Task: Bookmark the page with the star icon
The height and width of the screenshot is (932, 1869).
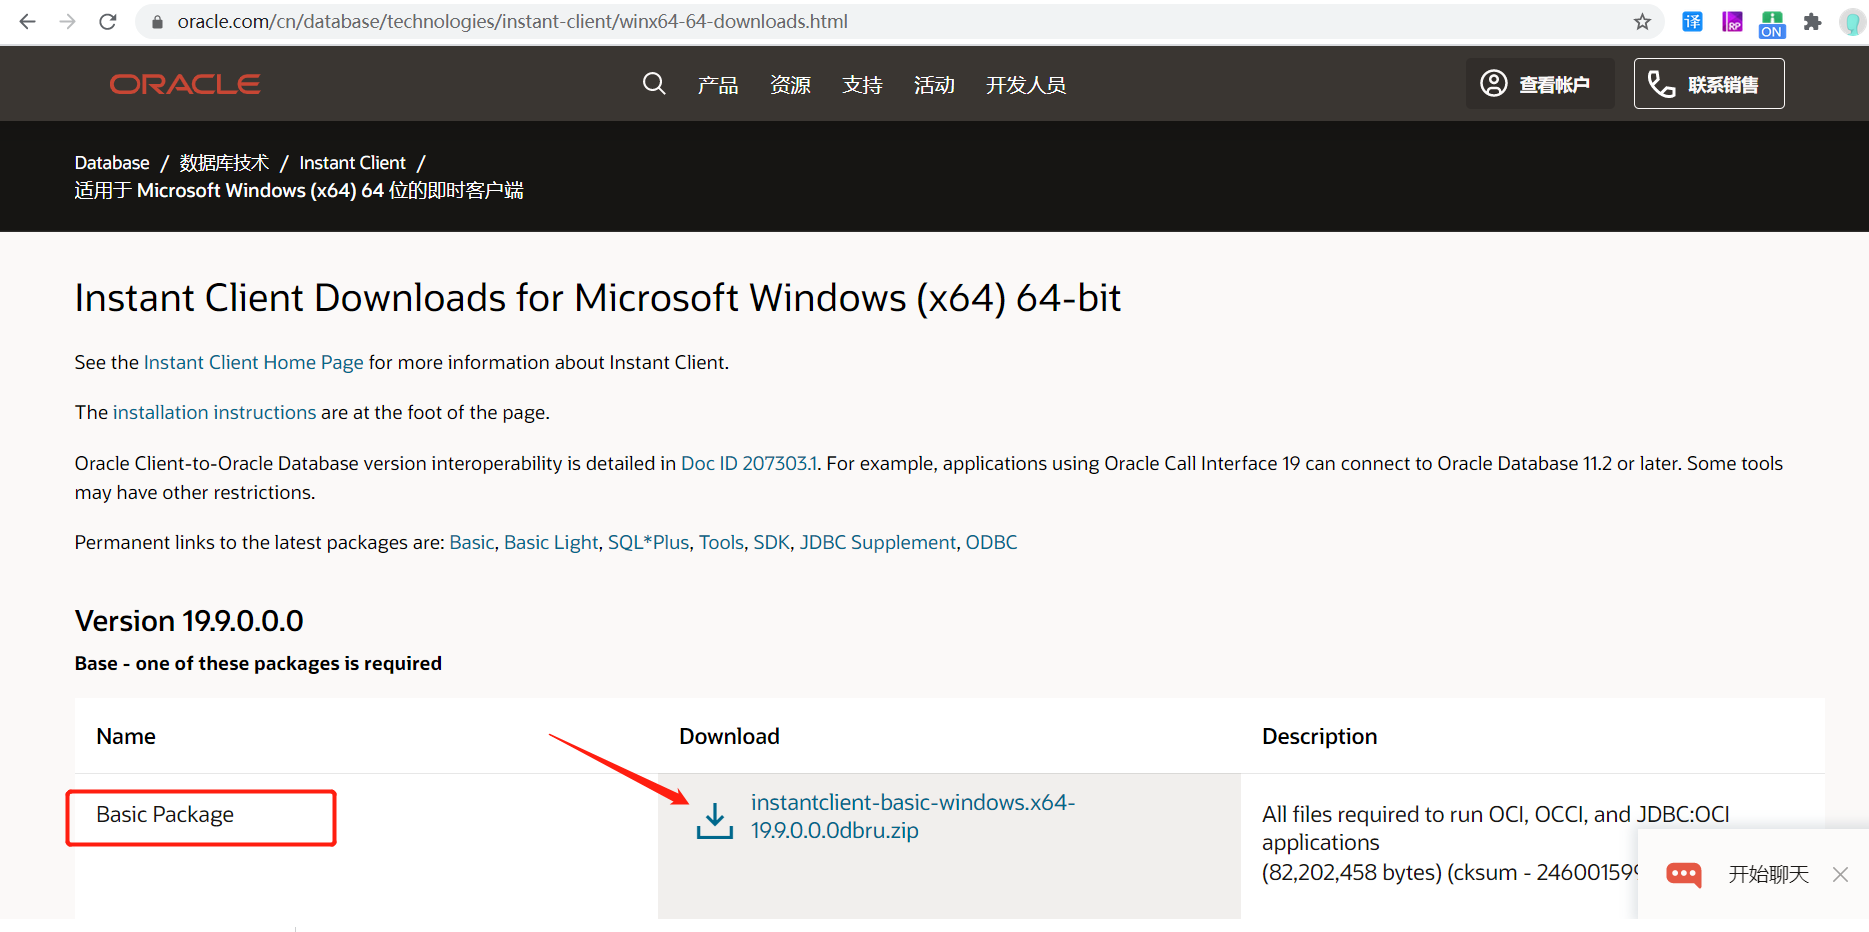Action: pos(1641,21)
